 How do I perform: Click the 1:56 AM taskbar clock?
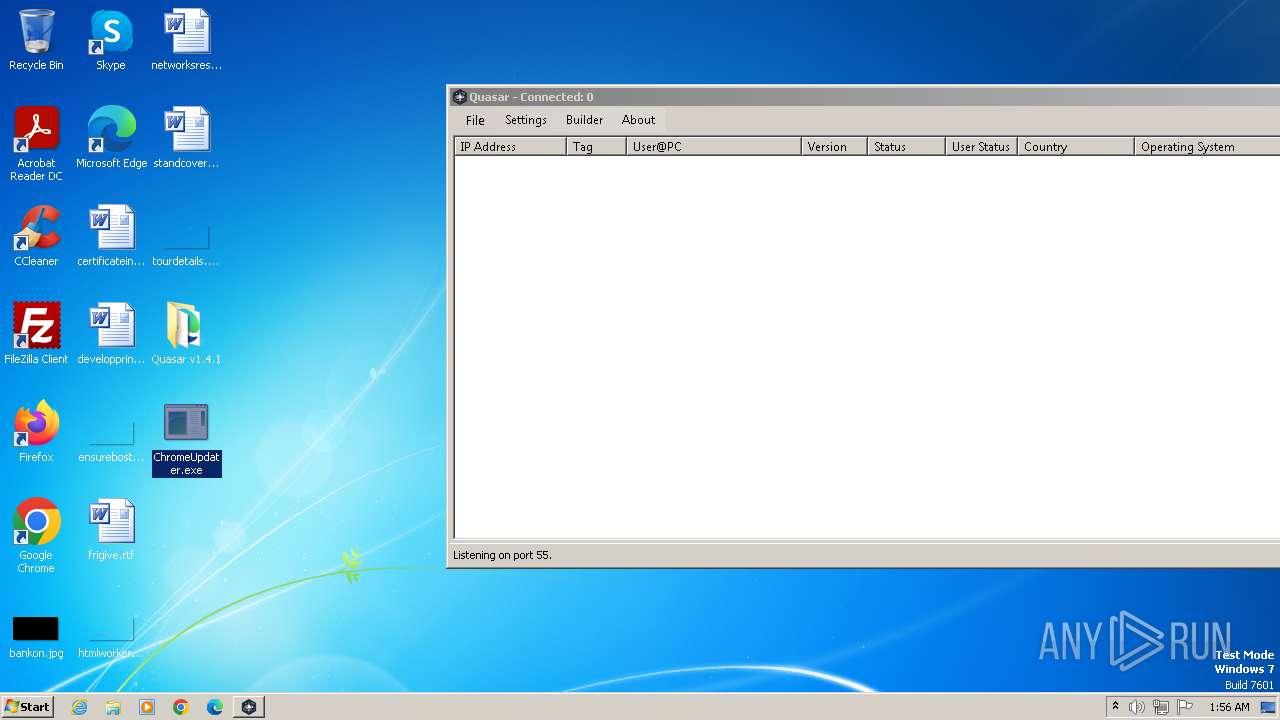point(1229,707)
